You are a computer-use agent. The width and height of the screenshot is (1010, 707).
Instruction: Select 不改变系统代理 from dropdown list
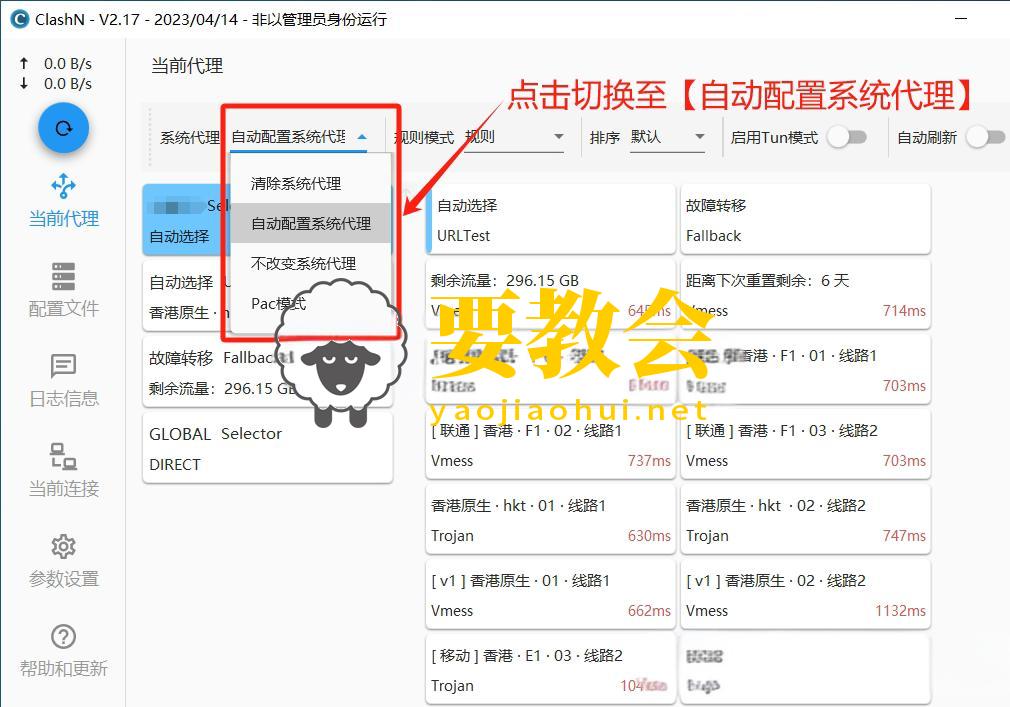coord(310,263)
